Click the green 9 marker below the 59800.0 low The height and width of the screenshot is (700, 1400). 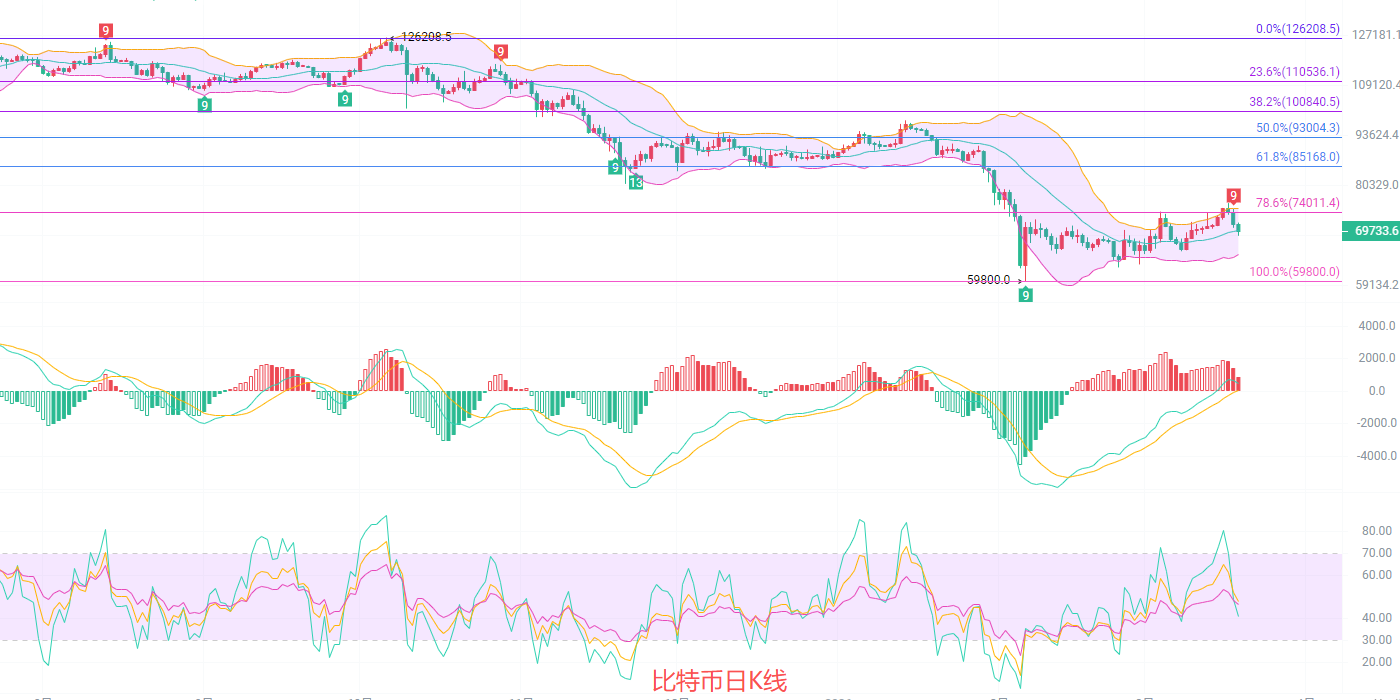pos(1026,294)
